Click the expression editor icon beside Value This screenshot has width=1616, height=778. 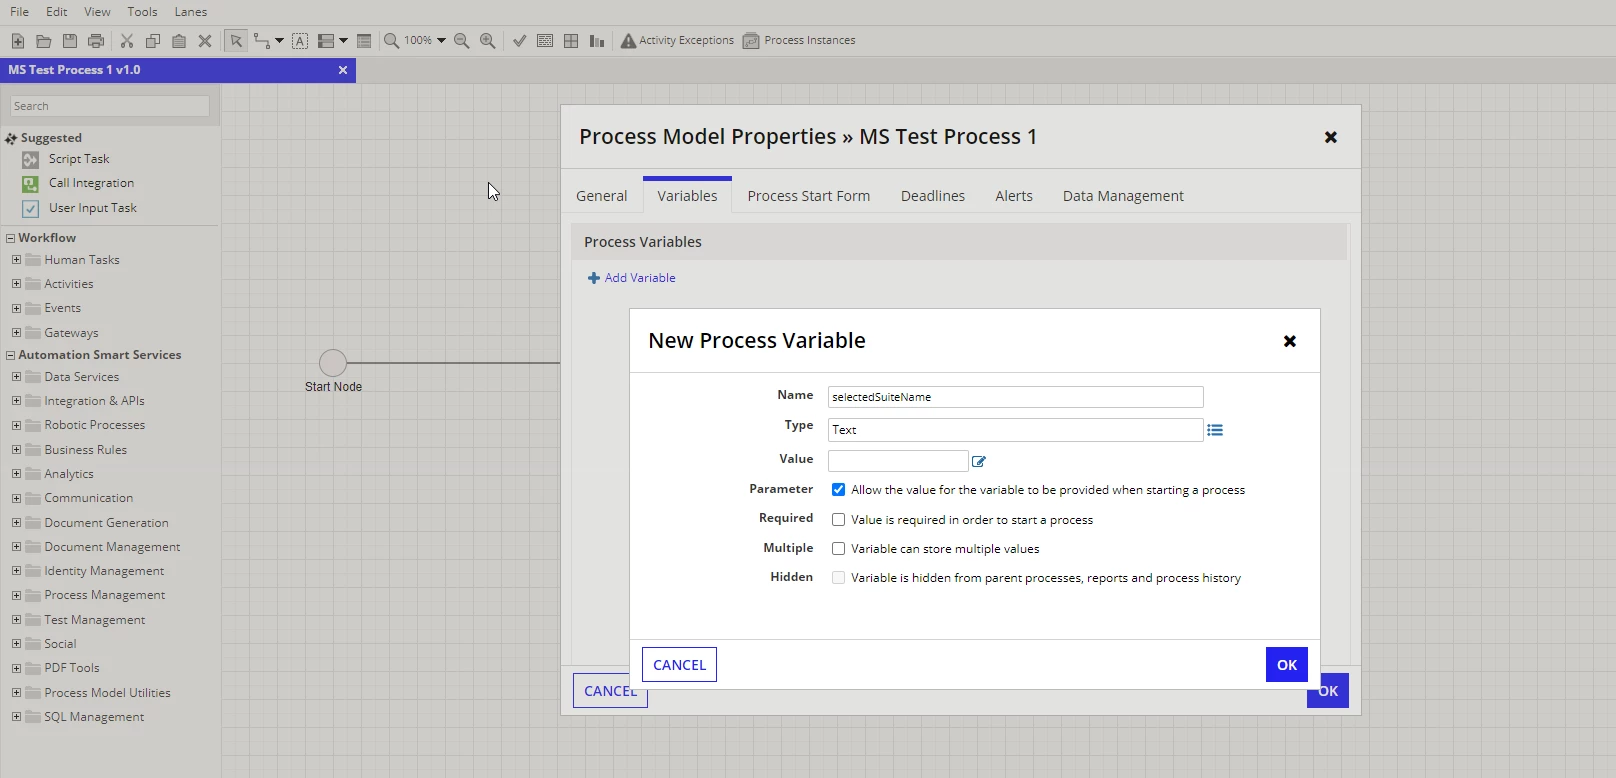979,461
